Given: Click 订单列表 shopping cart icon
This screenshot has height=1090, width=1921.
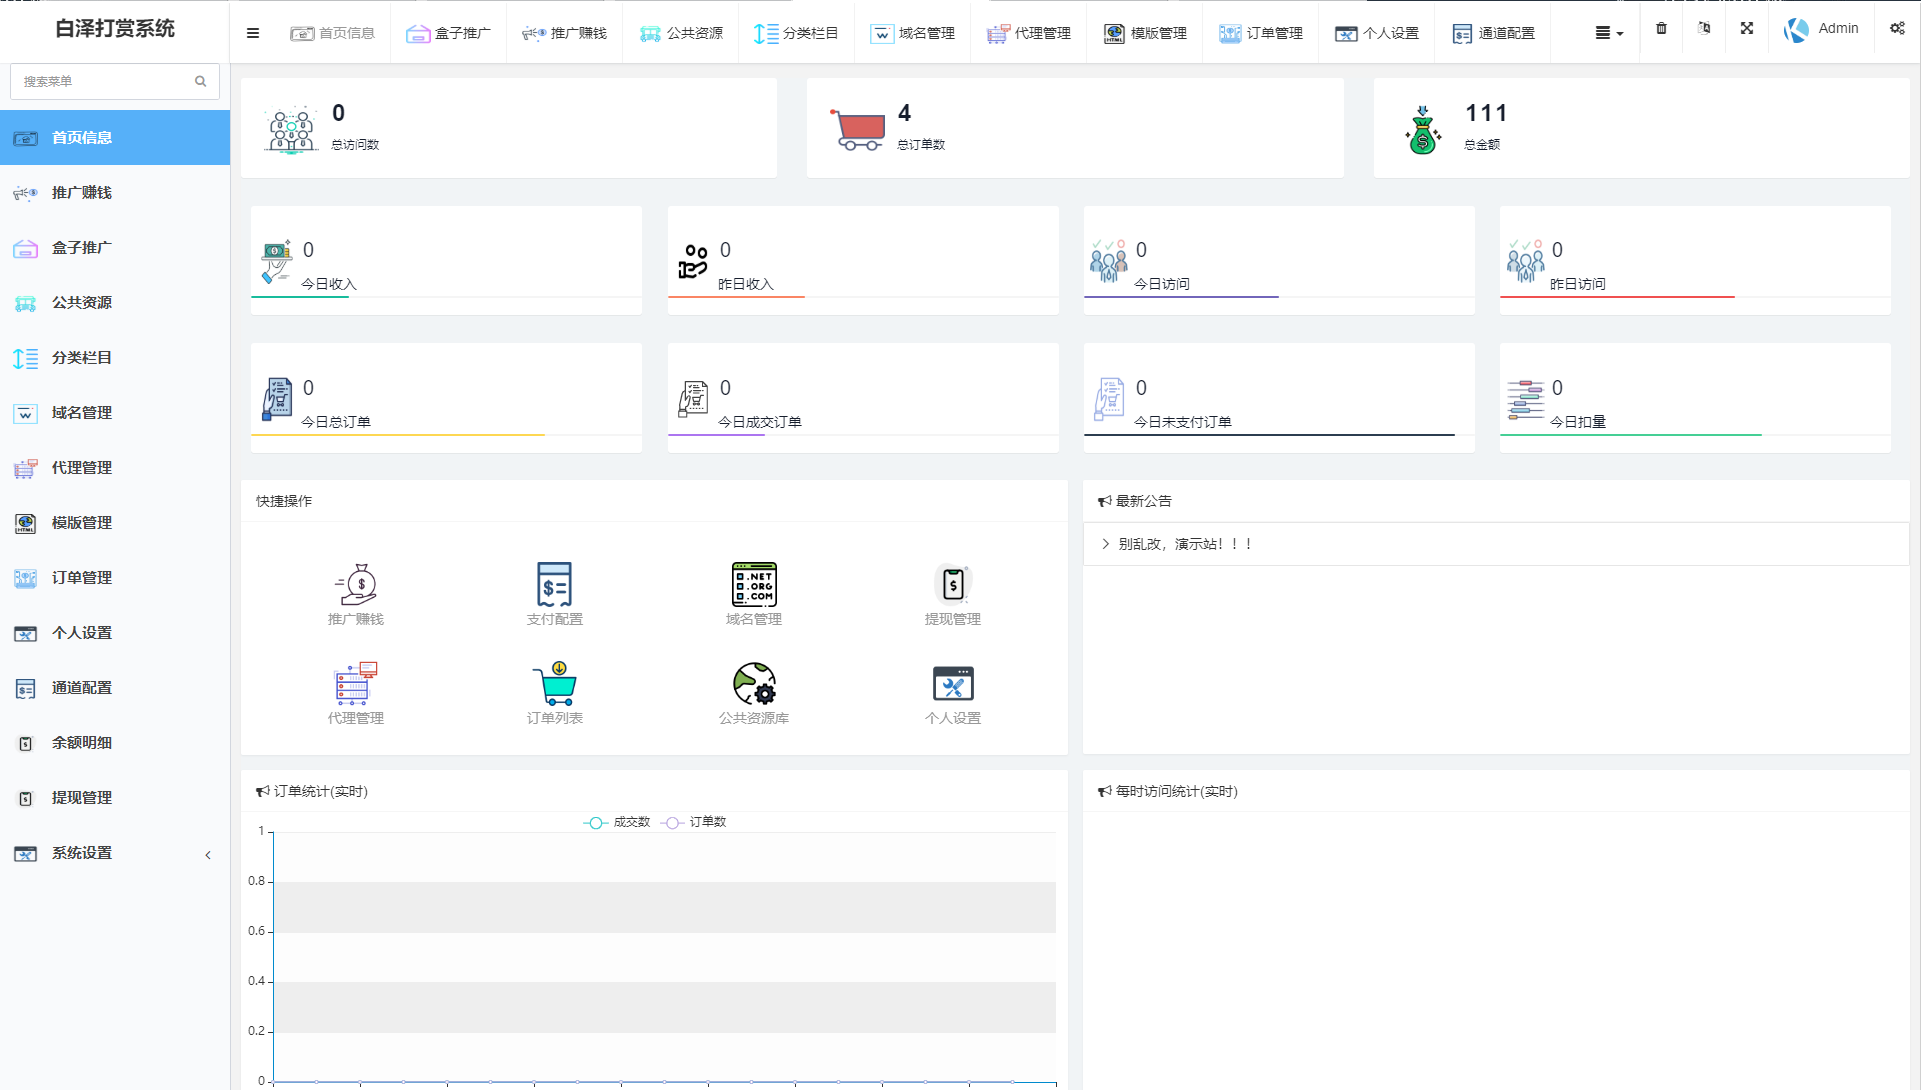Looking at the screenshot, I should pyautogui.click(x=554, y=684).
